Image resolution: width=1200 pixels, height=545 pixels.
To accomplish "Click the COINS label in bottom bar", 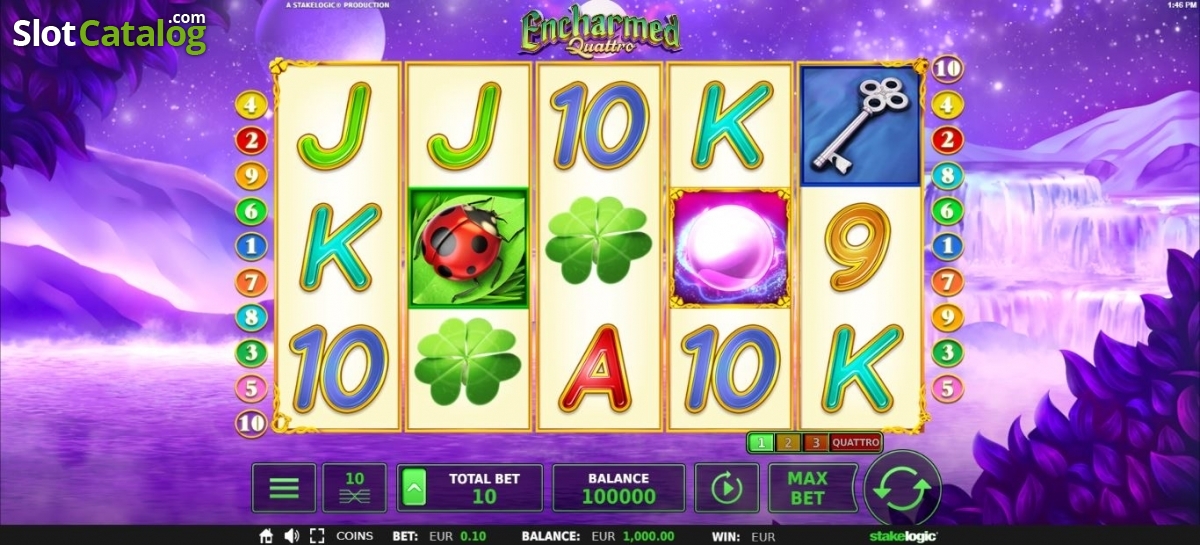I will pos(354,536).
